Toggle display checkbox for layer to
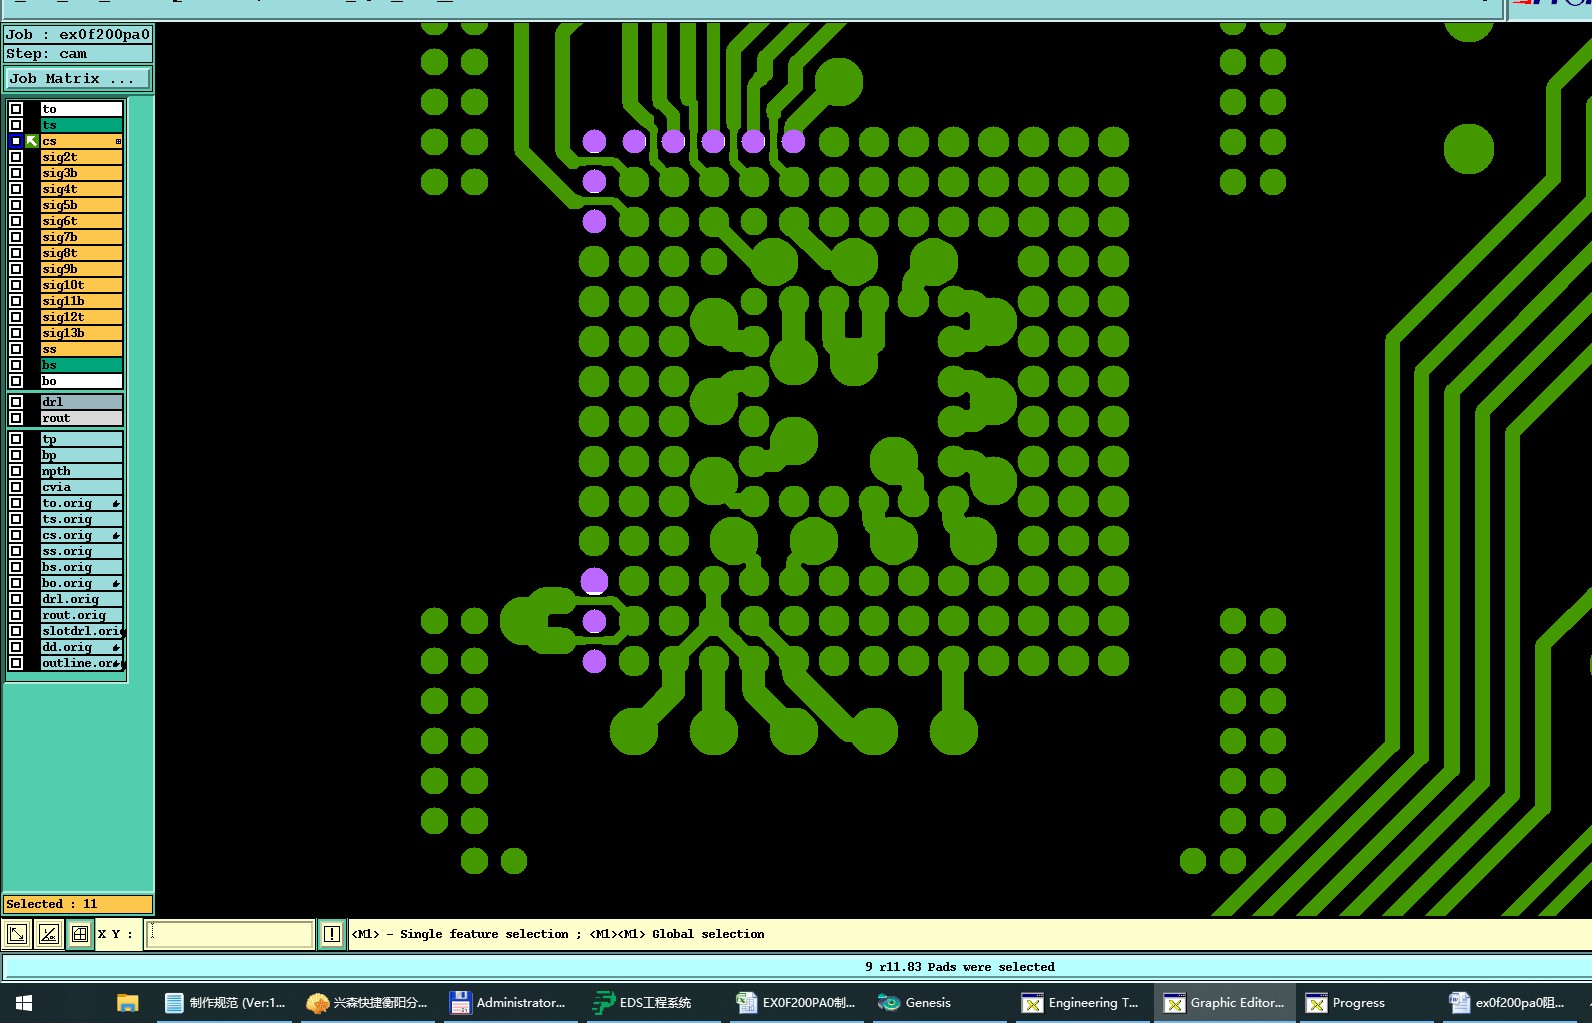 (x=16, y=109)
